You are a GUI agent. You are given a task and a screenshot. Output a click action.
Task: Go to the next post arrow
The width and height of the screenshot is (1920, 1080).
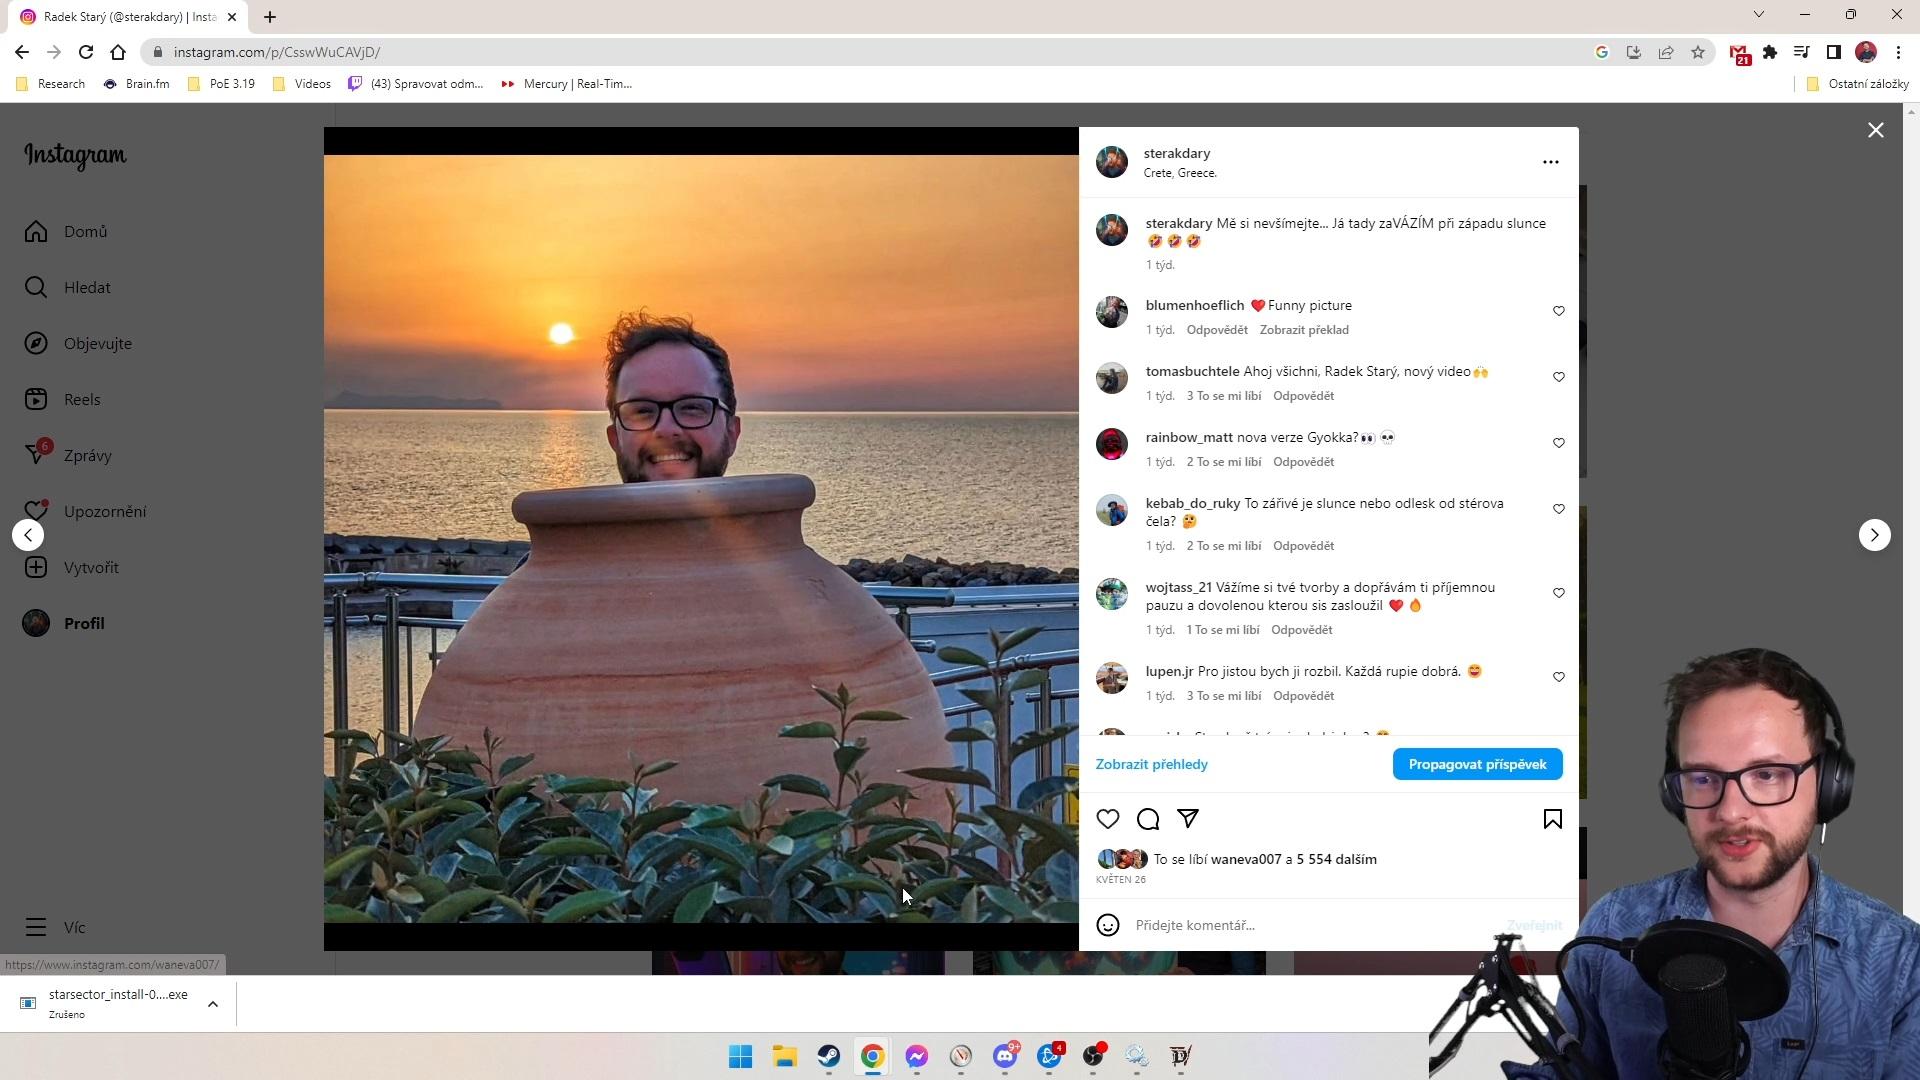click(1875, 535)
